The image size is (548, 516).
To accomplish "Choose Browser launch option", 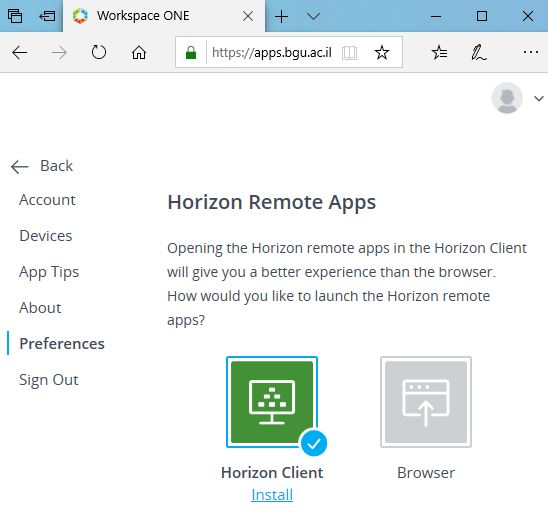I will click(x=426, y=402).
